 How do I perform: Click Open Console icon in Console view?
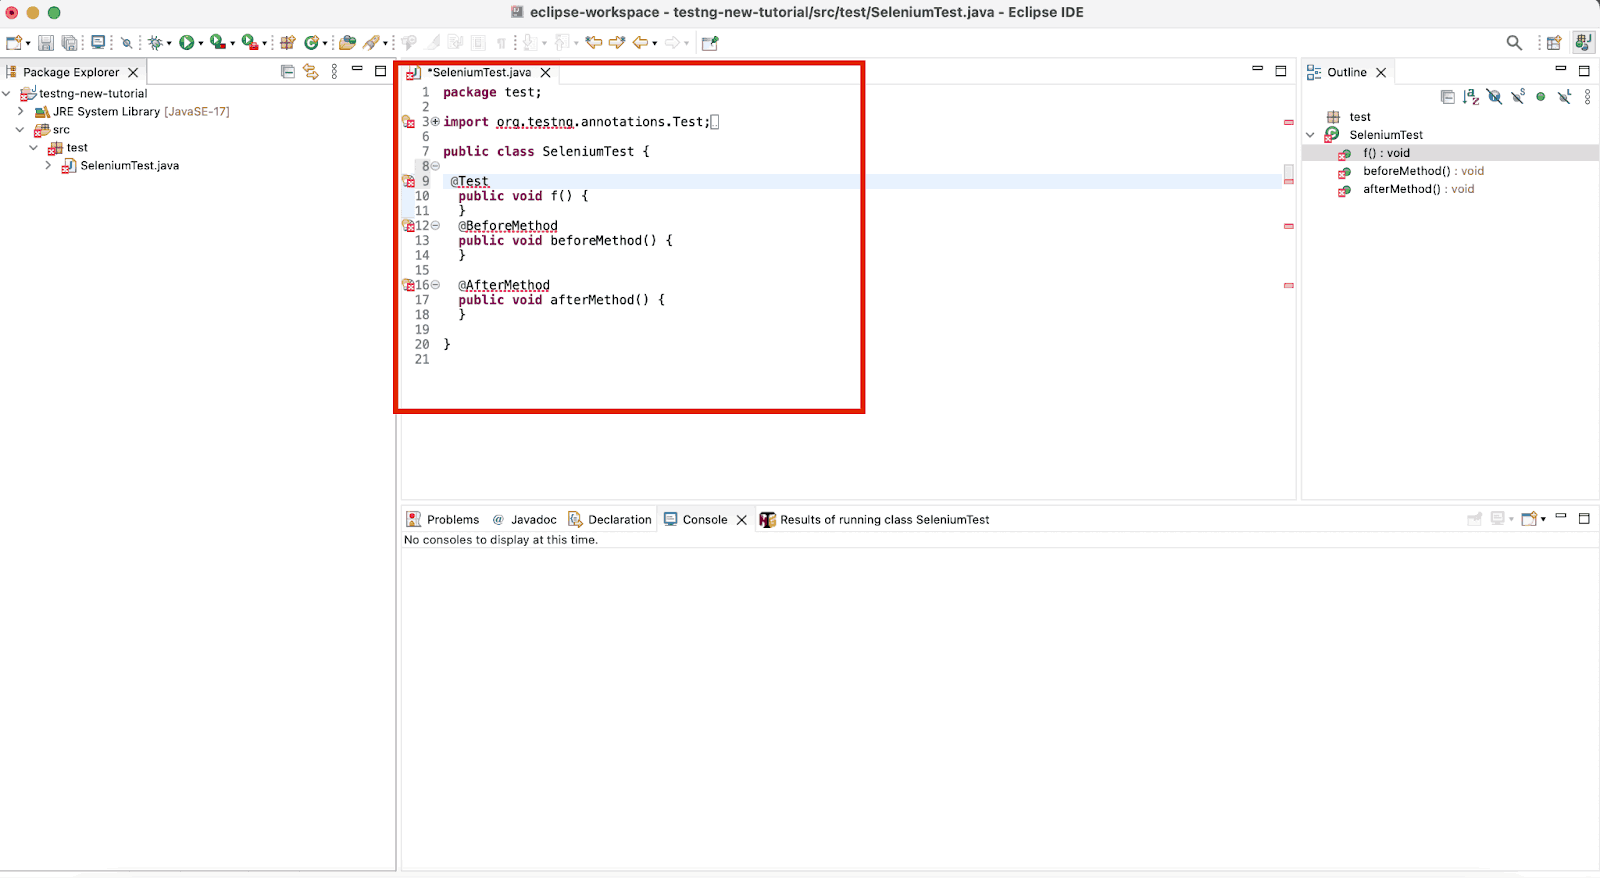tap(1529, 519)
